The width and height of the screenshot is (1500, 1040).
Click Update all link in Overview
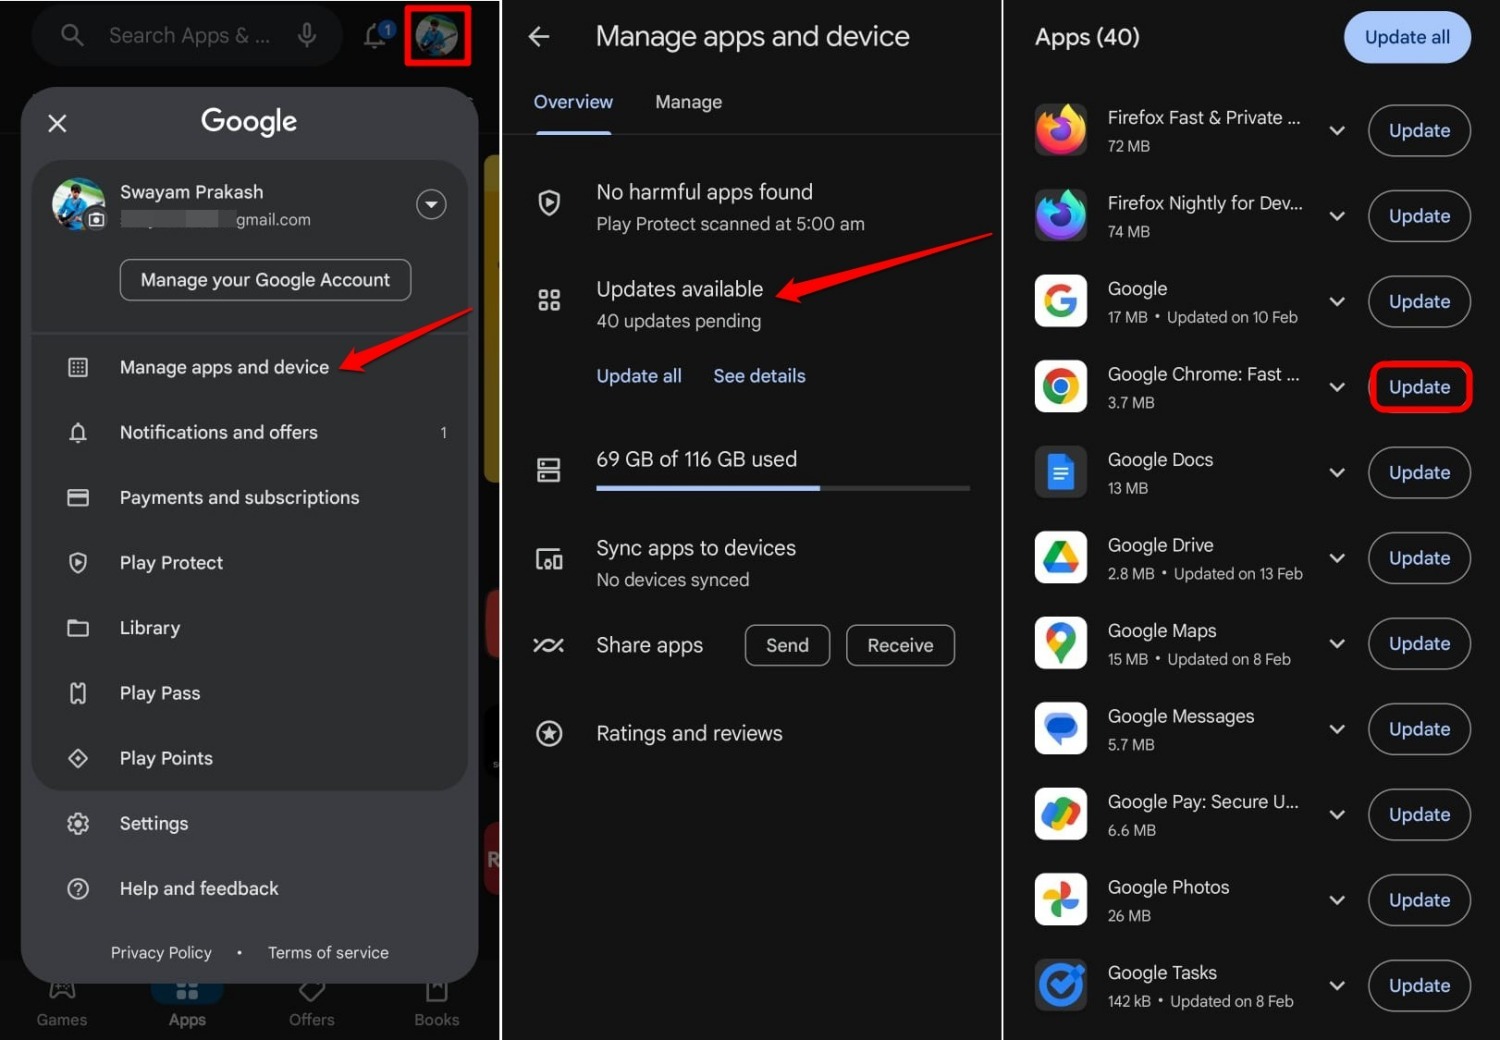[x=639, y=376]
